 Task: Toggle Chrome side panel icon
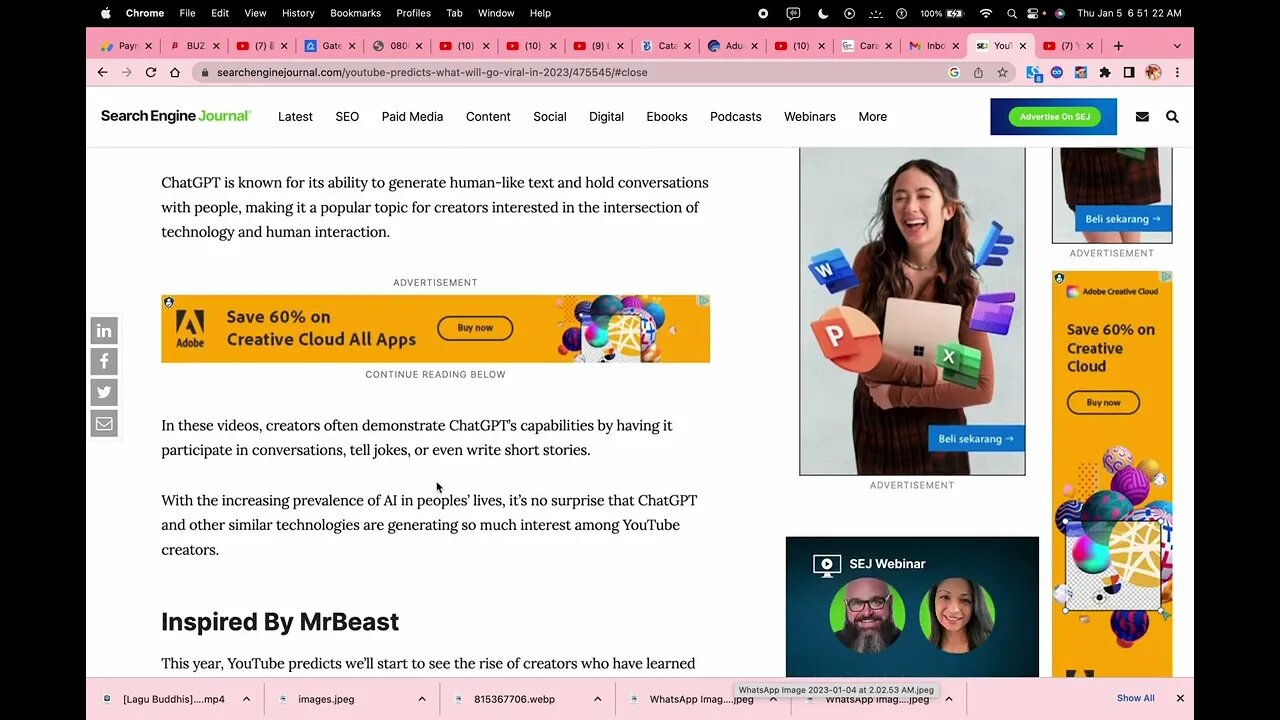coord(1129,72)
